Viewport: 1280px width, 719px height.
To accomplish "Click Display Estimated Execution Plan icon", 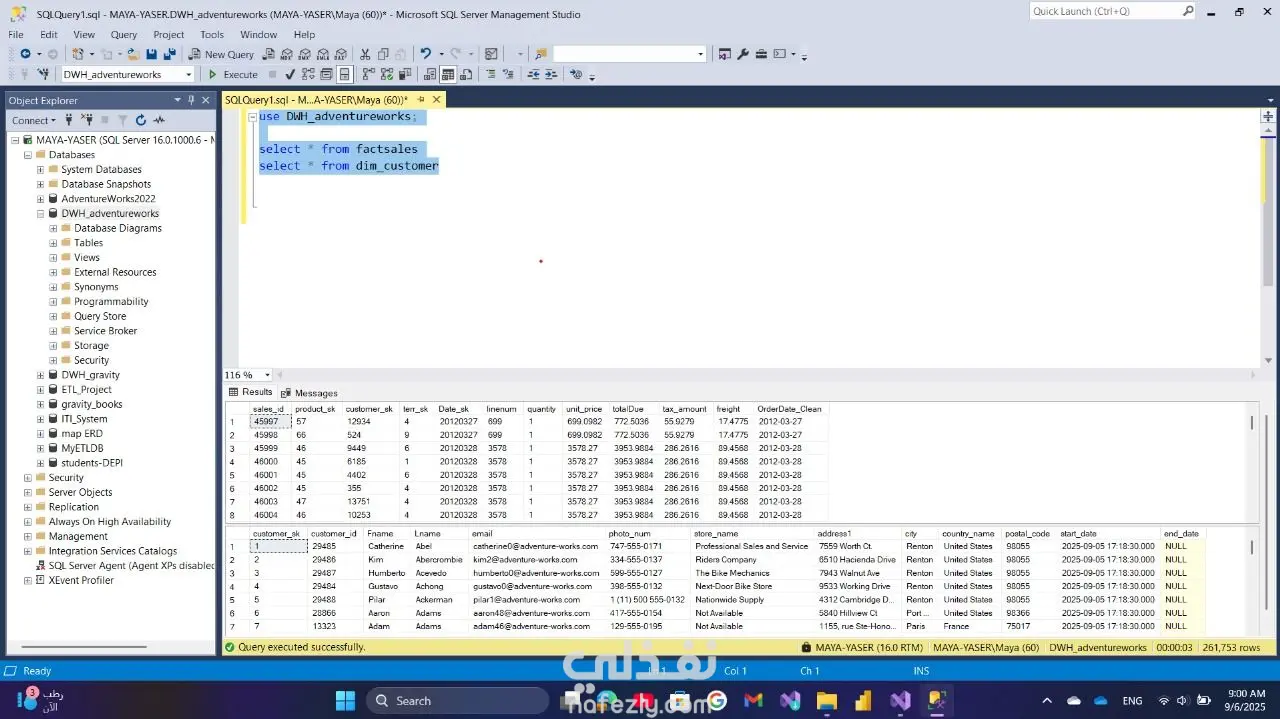I will tap(309, 74).
